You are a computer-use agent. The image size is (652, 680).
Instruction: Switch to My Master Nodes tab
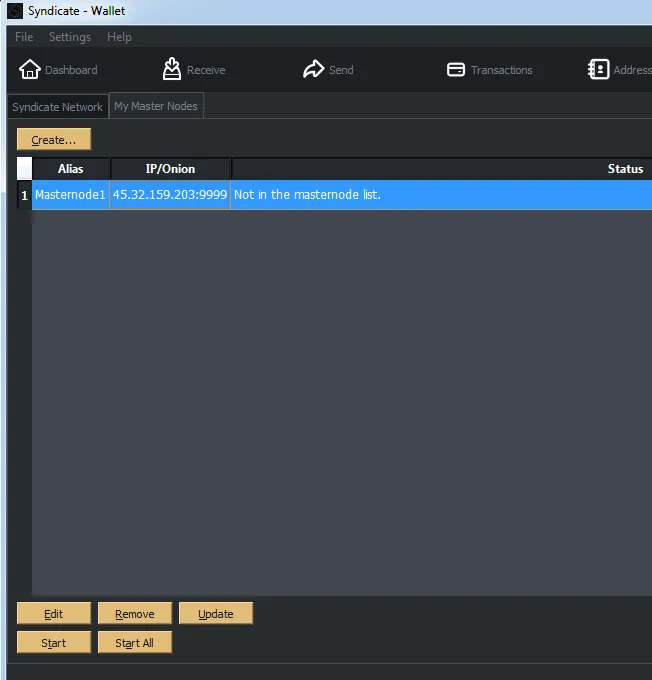[156, 105]
